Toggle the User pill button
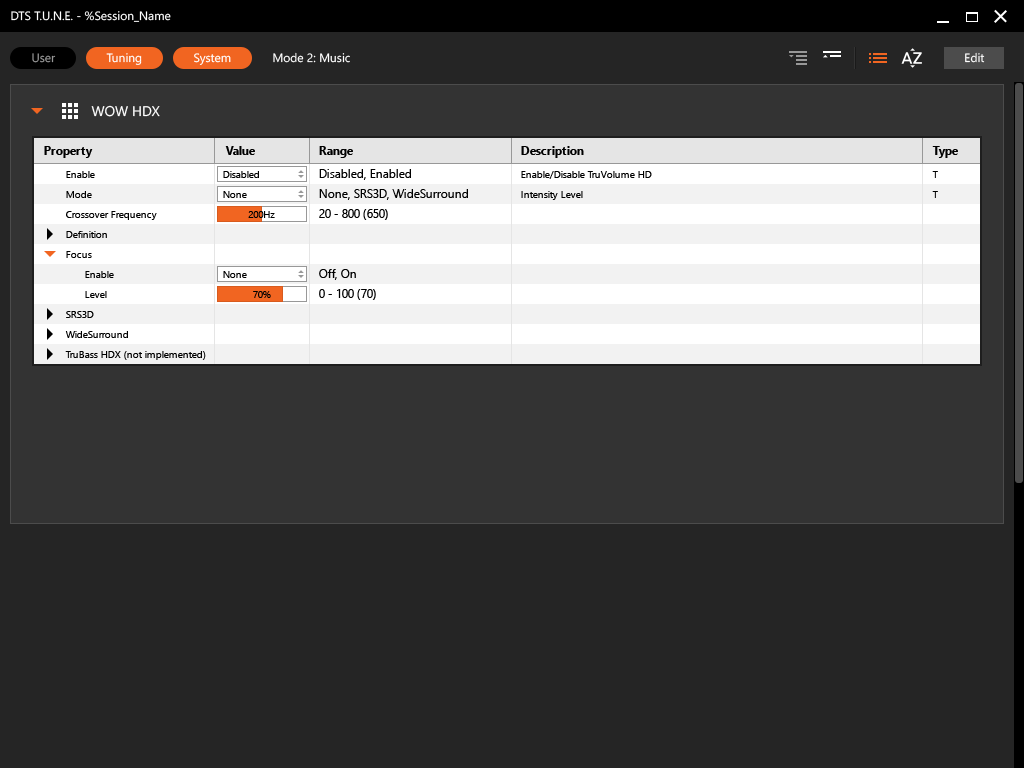This screenshot has height=768, width=1024. (43, 58)
